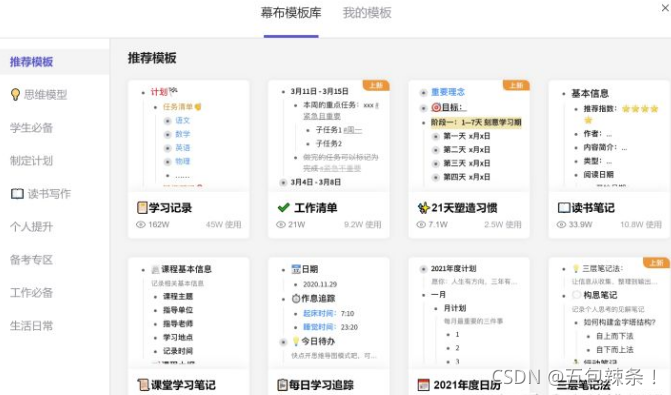
Task: Click 45W 使用 count on 学习记录
Action: point(223,224)
